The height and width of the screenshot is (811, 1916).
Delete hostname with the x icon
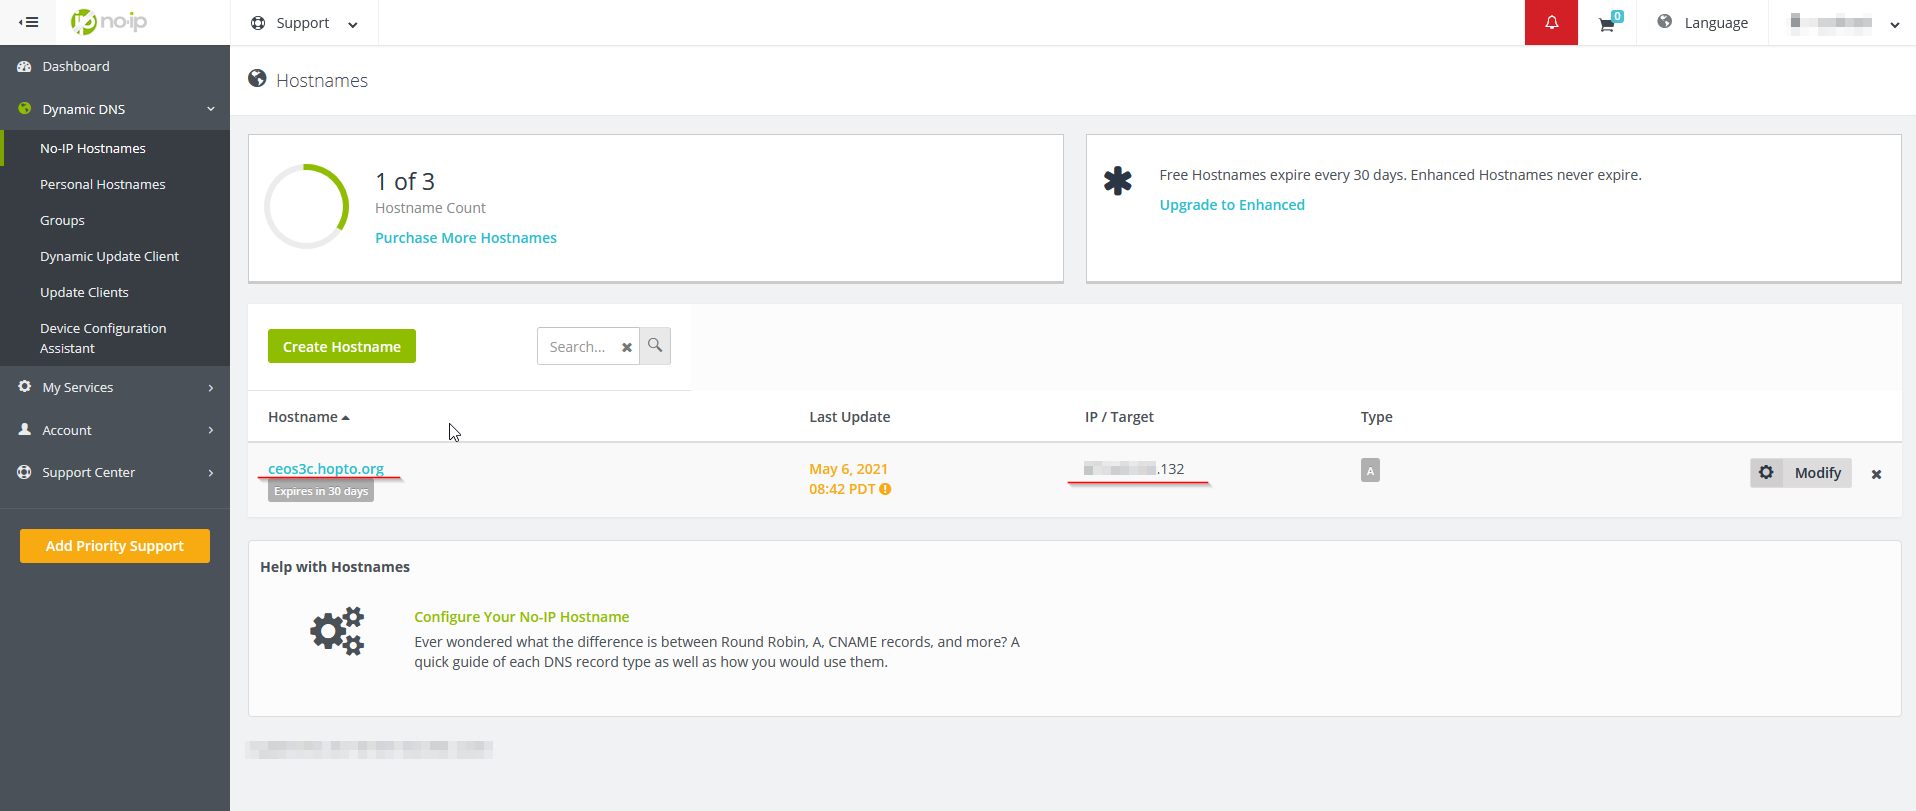tap(1876, 474)
